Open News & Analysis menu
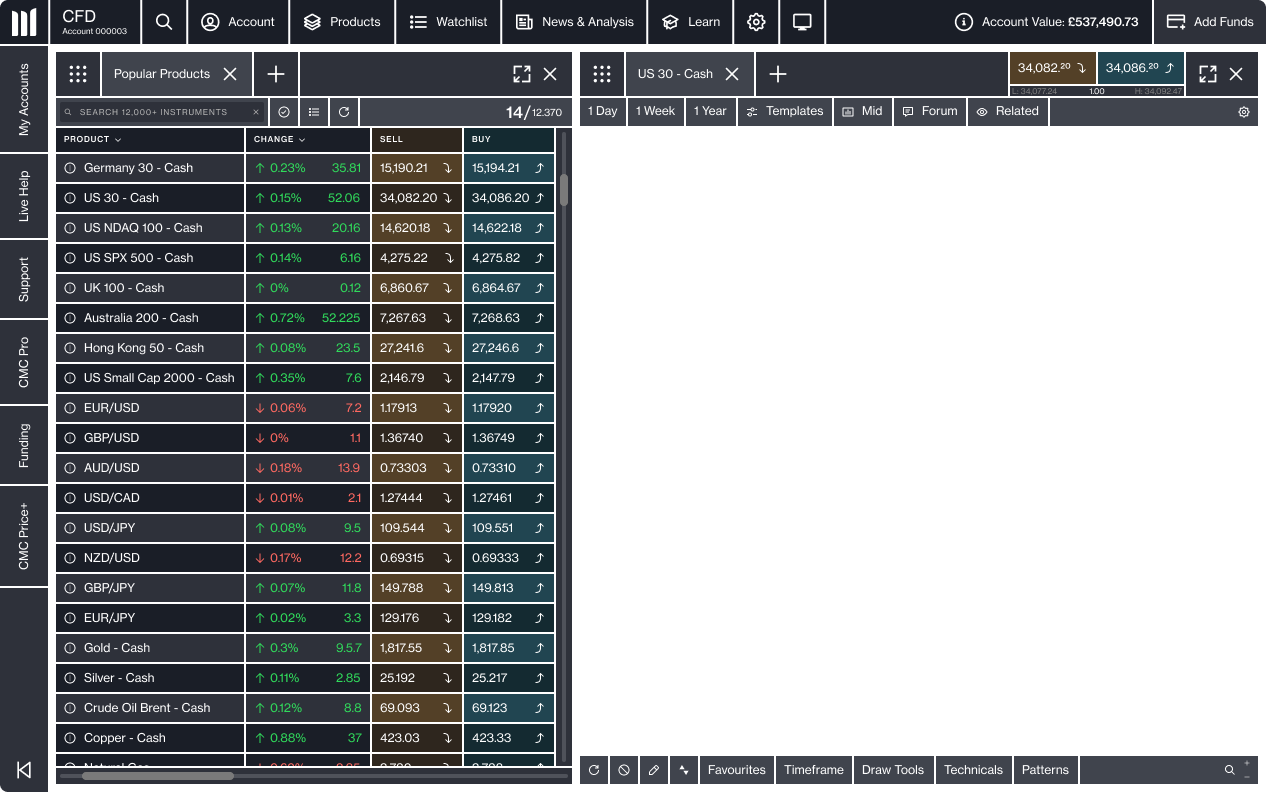 click(x=575, y=22)
